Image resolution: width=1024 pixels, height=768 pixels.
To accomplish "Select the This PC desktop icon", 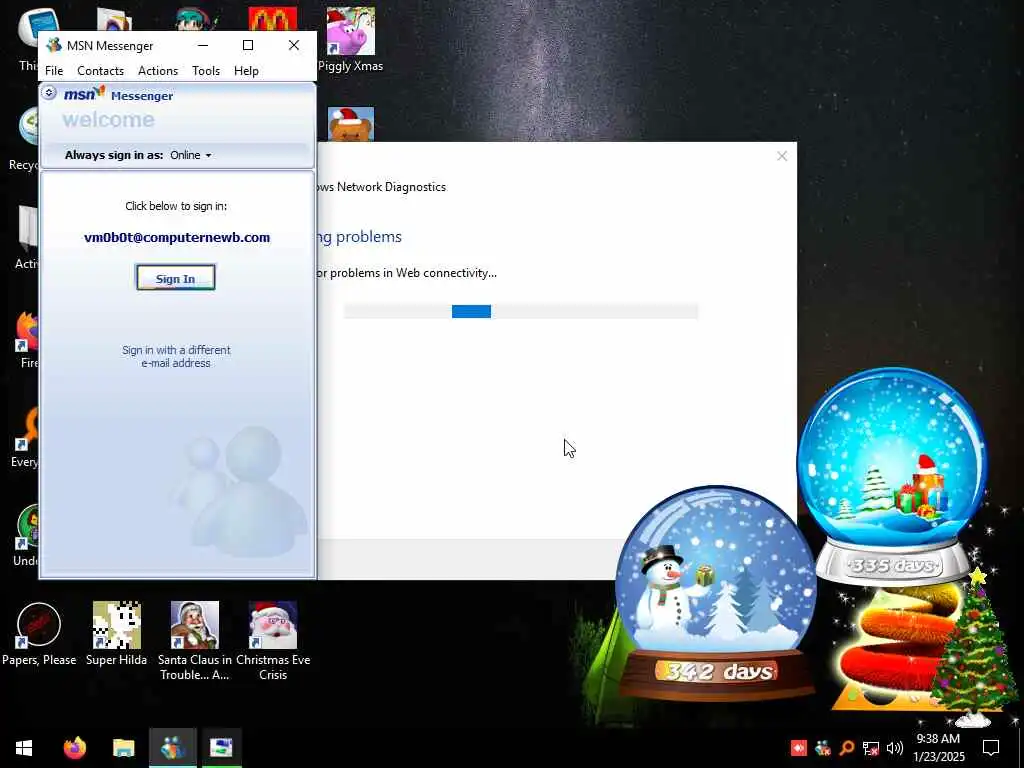I will (29, 39).
